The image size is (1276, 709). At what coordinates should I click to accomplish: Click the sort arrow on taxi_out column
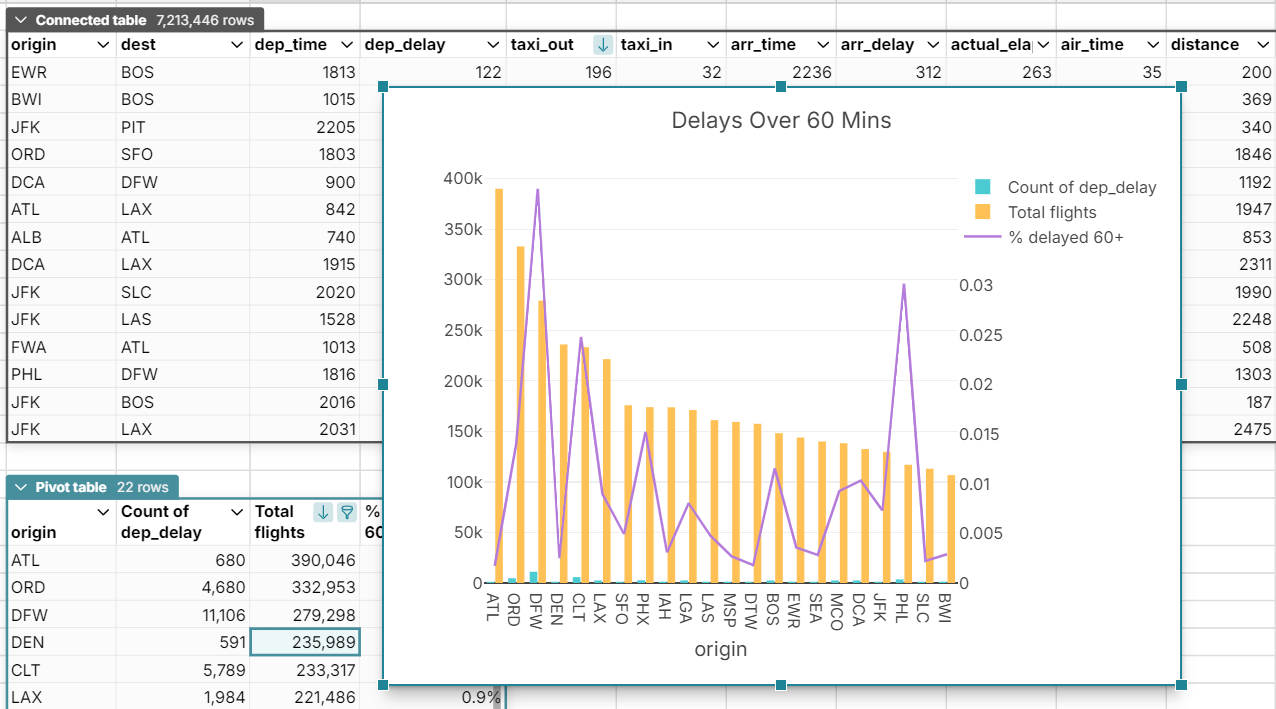tap(602, 44)
